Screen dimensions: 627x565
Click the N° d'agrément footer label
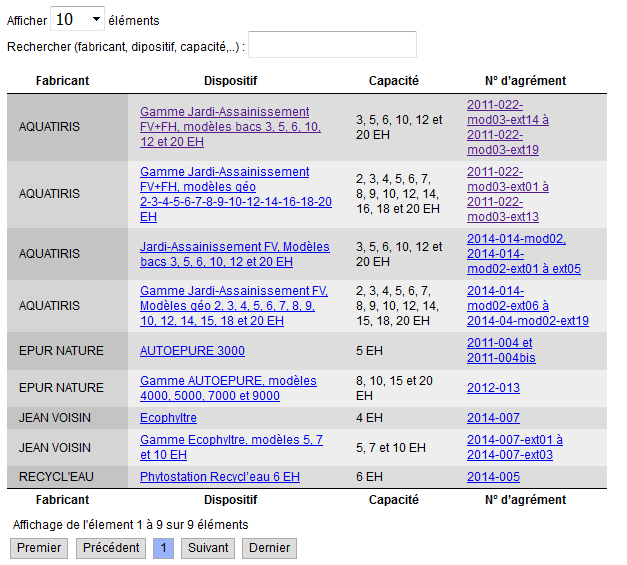(525, 500)
